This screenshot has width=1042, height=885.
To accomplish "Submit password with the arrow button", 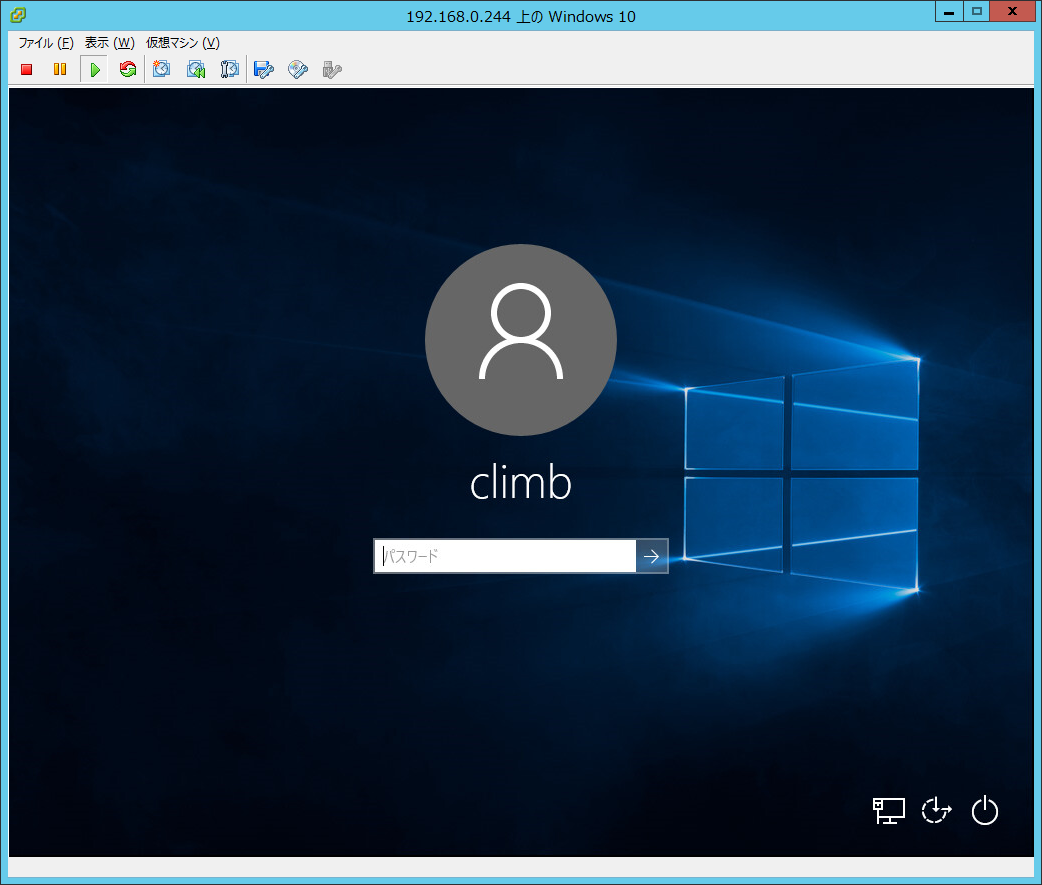I will coord(652,557).
